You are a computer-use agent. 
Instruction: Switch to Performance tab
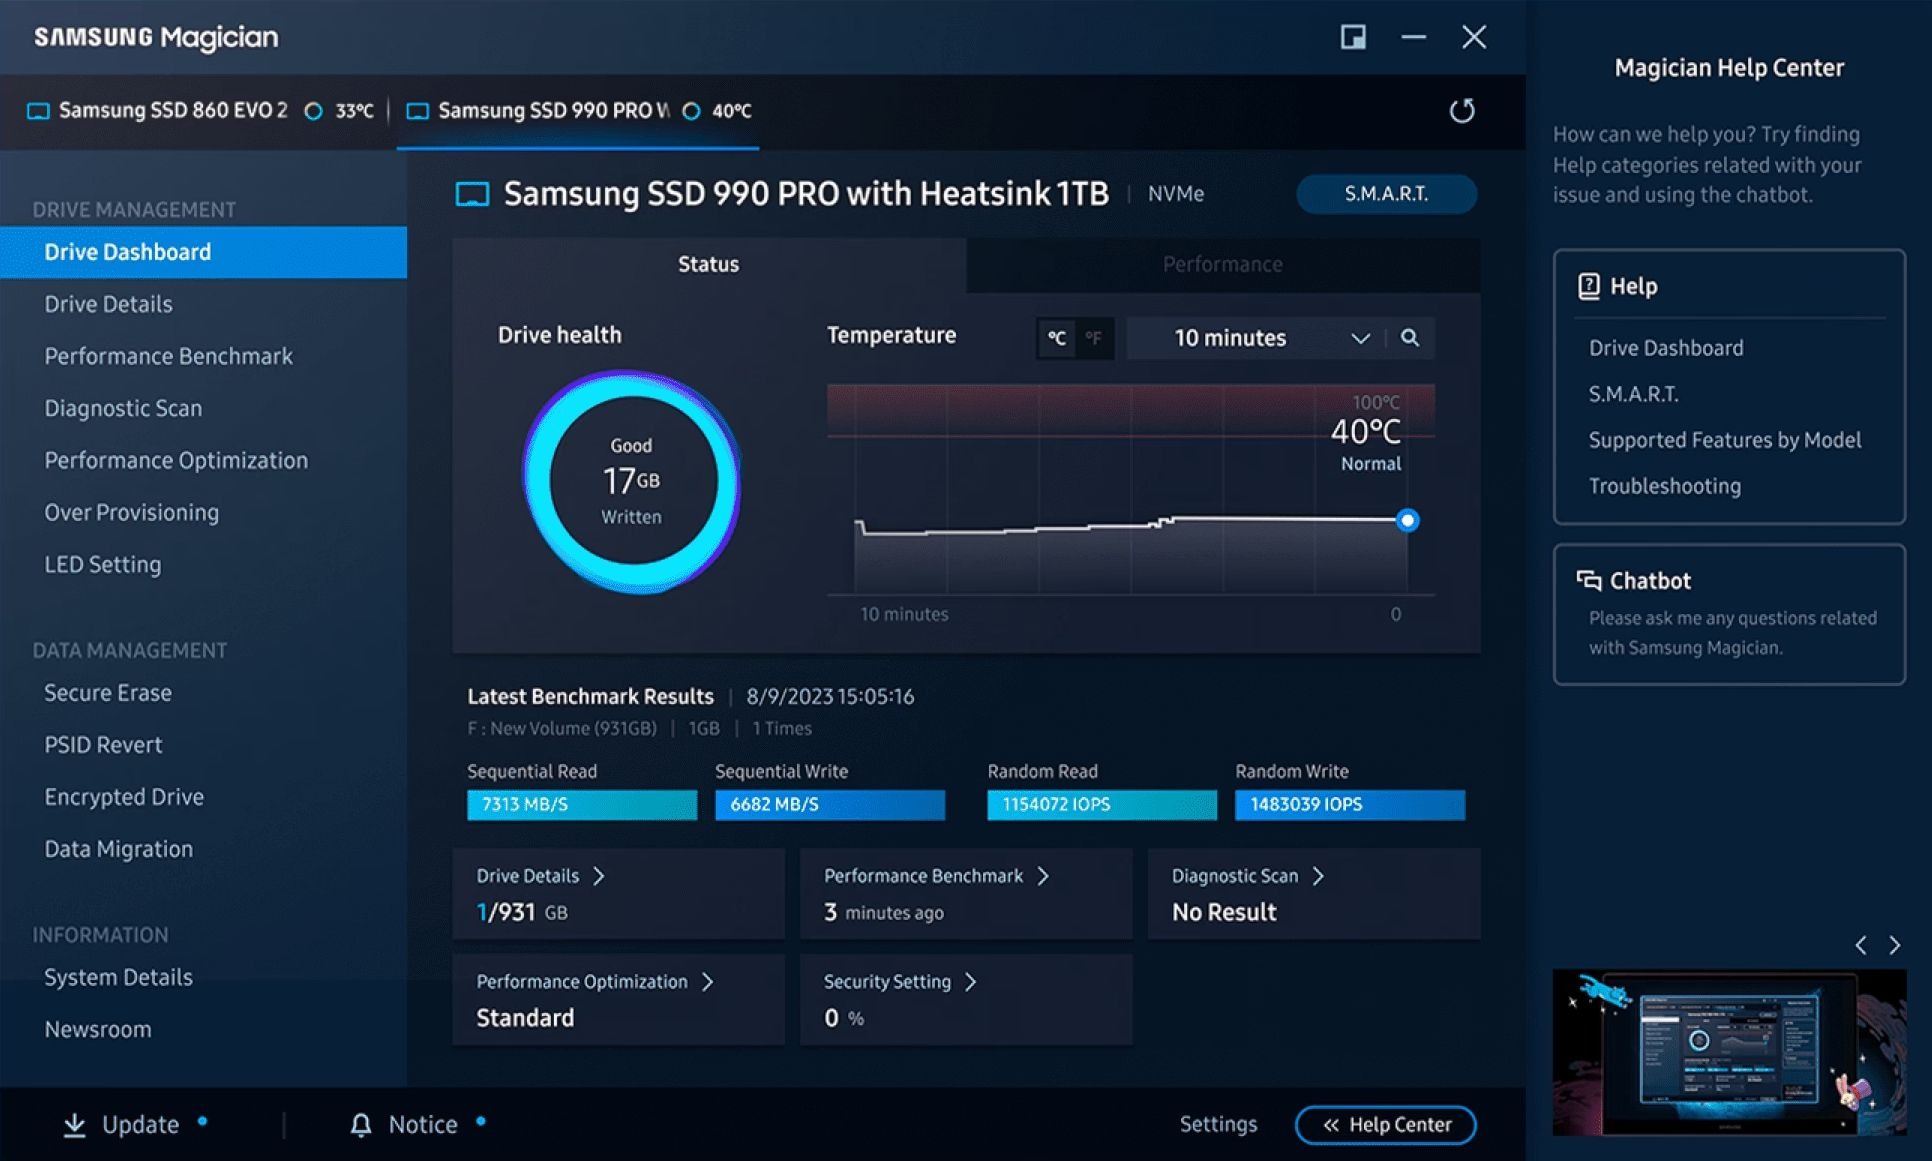pyautogui.click(x=1221, y=262)
